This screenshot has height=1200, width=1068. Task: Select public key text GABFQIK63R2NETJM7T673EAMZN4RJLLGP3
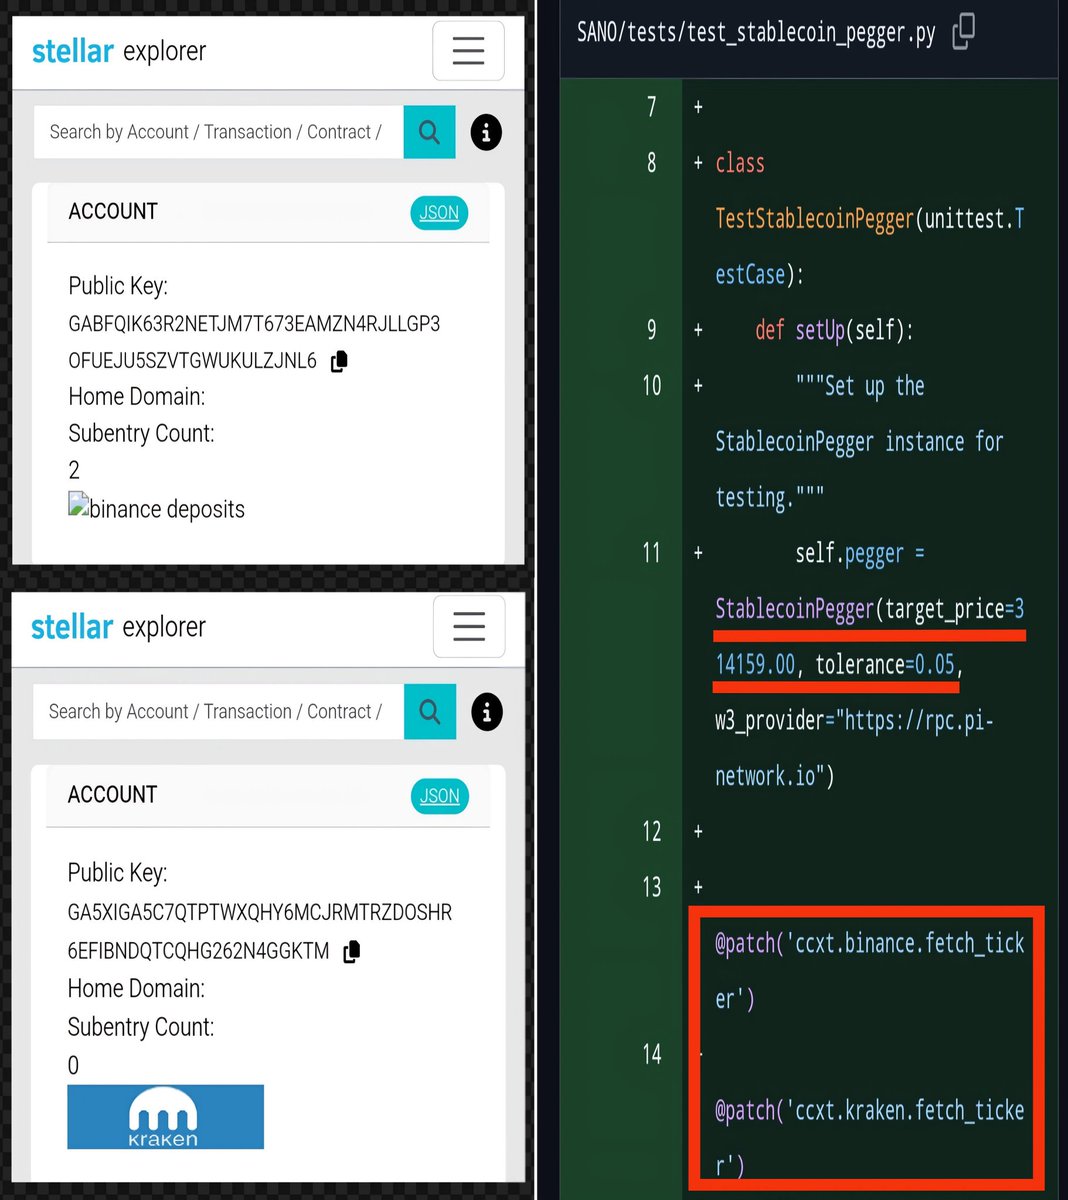(254, 324)
